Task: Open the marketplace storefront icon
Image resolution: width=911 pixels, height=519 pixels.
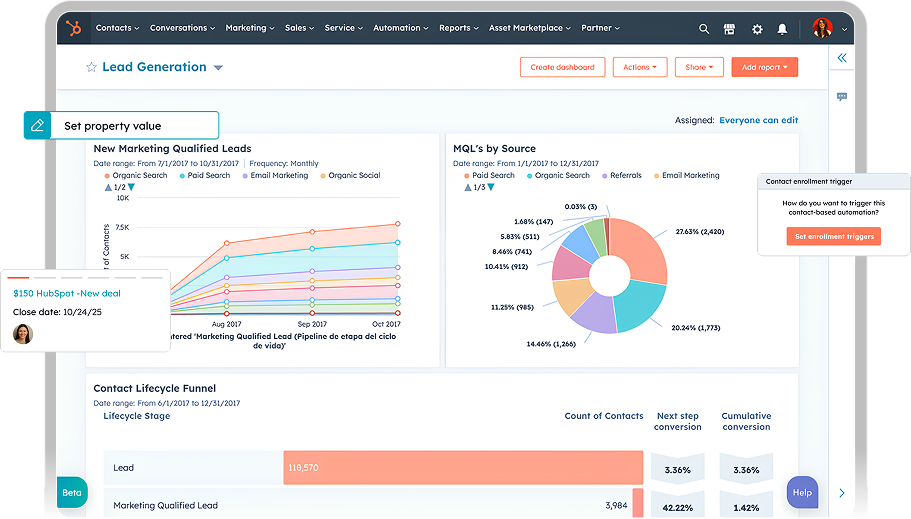Action: click(x=730, y=29)
